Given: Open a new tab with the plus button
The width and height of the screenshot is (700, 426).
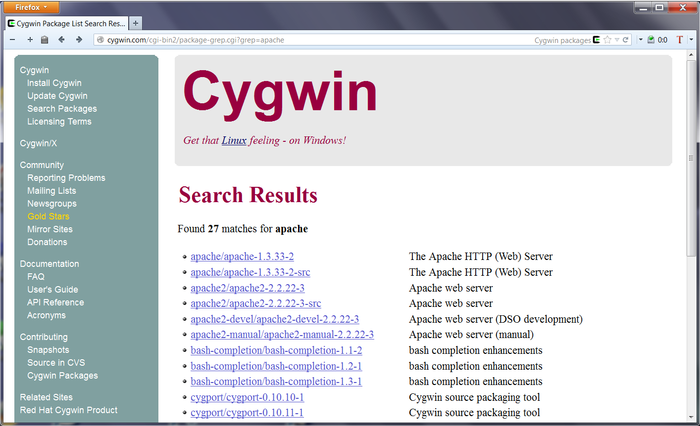Looking at the screenshot, I should [x=136, y=23].
